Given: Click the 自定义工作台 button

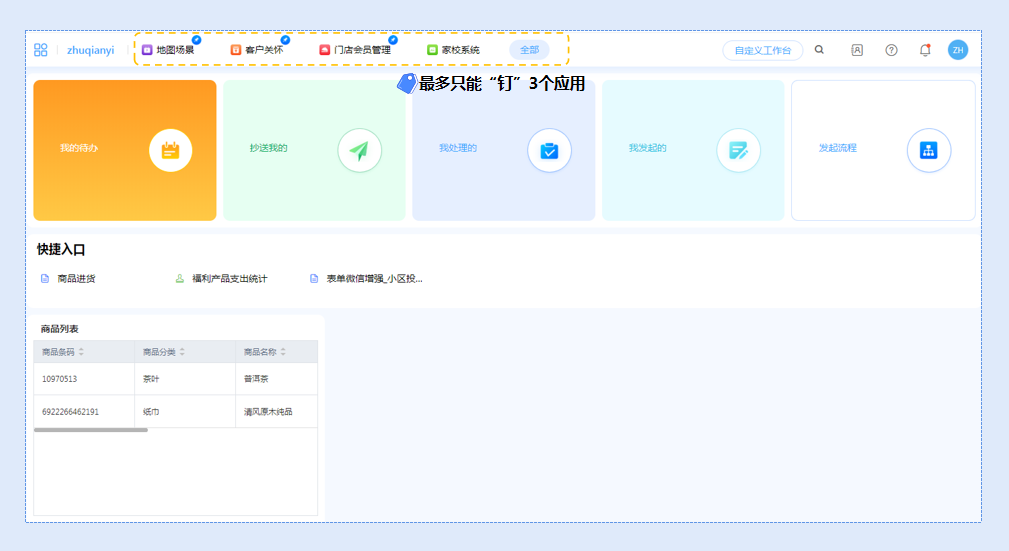Looking at the screenshot, I should [762, 51].
